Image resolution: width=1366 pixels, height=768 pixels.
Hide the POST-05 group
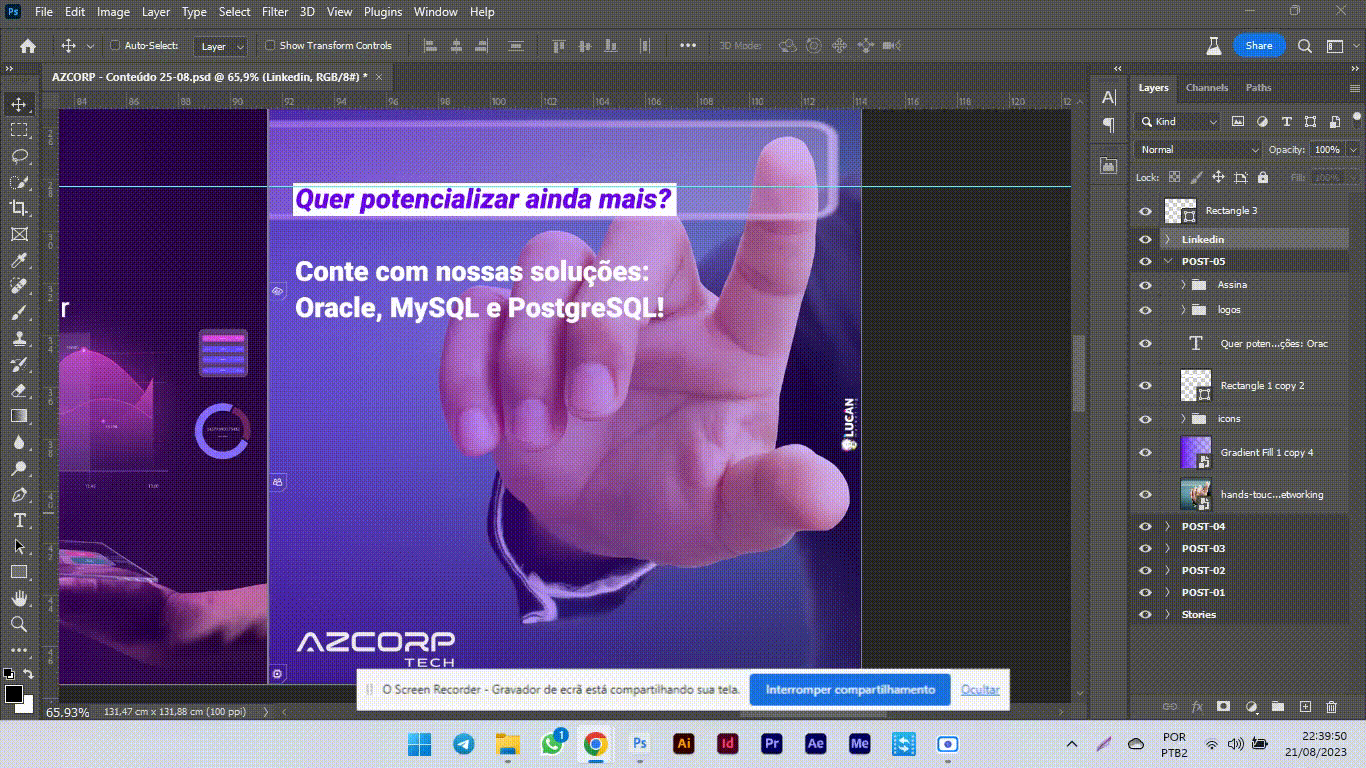pos(1145,261)
